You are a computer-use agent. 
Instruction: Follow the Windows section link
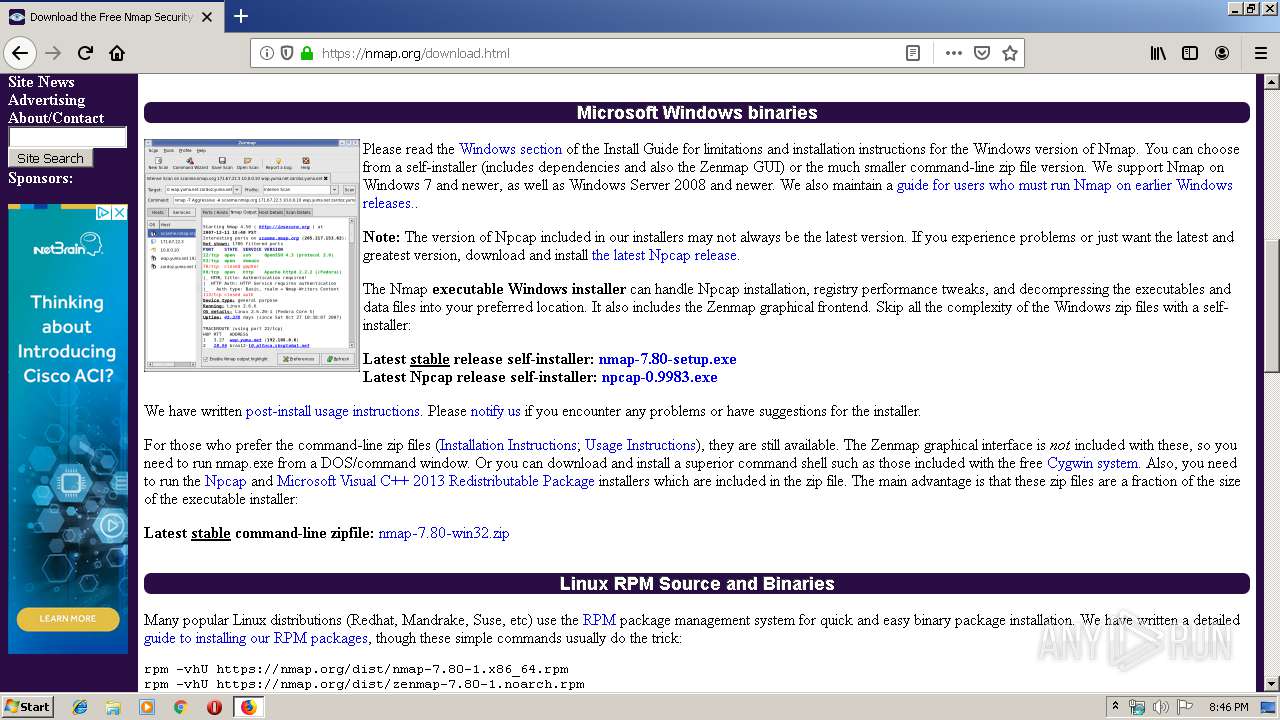click(510, 149)
